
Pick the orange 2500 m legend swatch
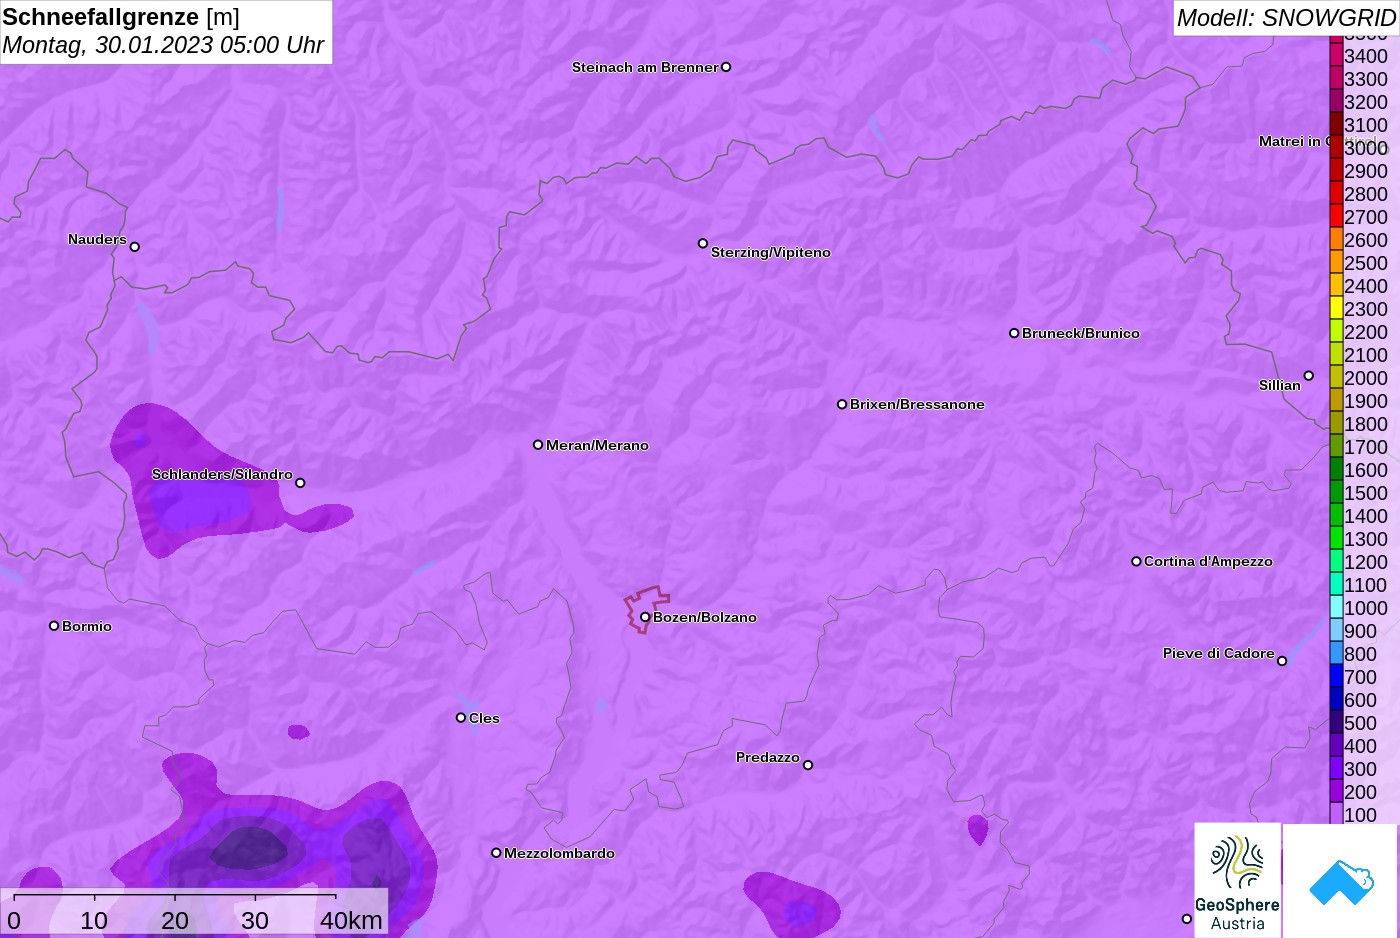(x=1336, y=262)
